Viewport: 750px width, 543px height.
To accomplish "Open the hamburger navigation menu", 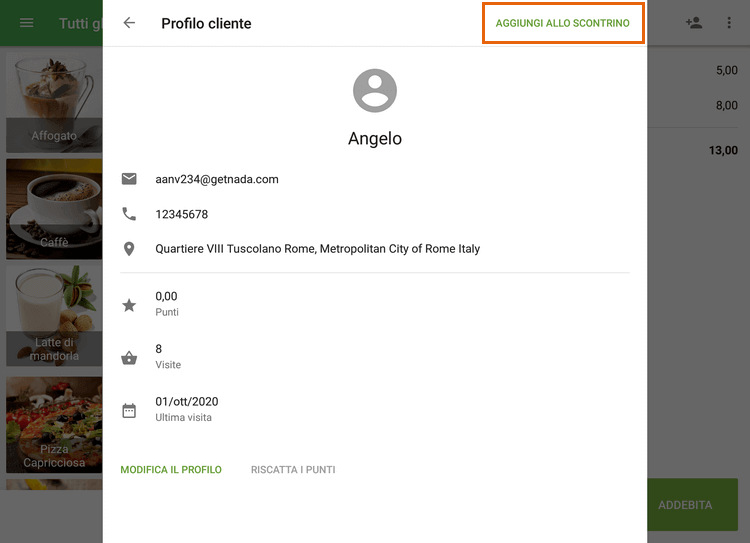I will point(27,23).
